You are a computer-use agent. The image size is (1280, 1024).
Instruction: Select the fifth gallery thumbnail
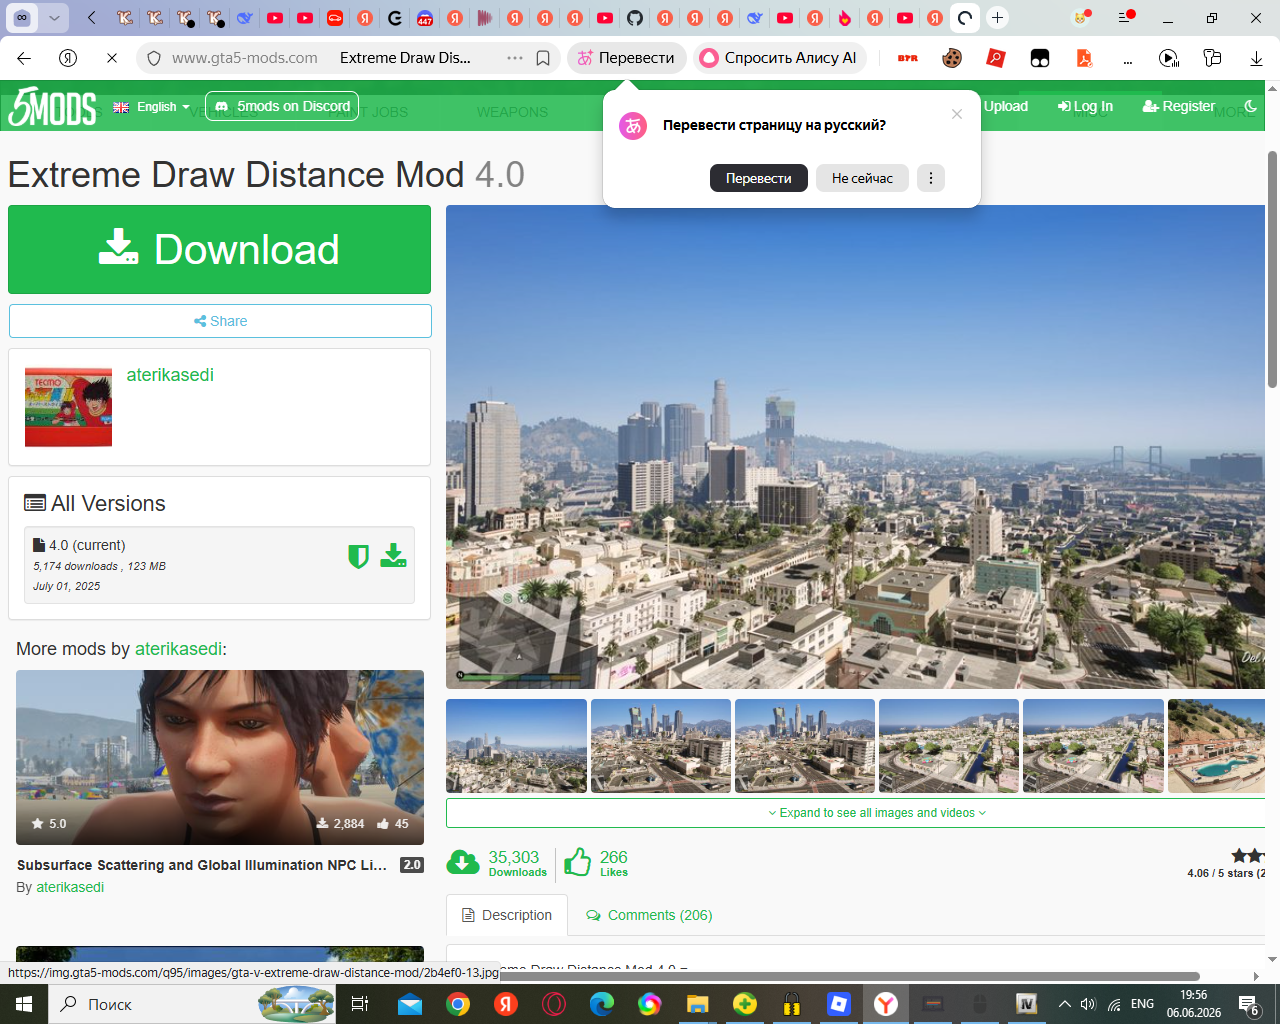(1093, 746)
